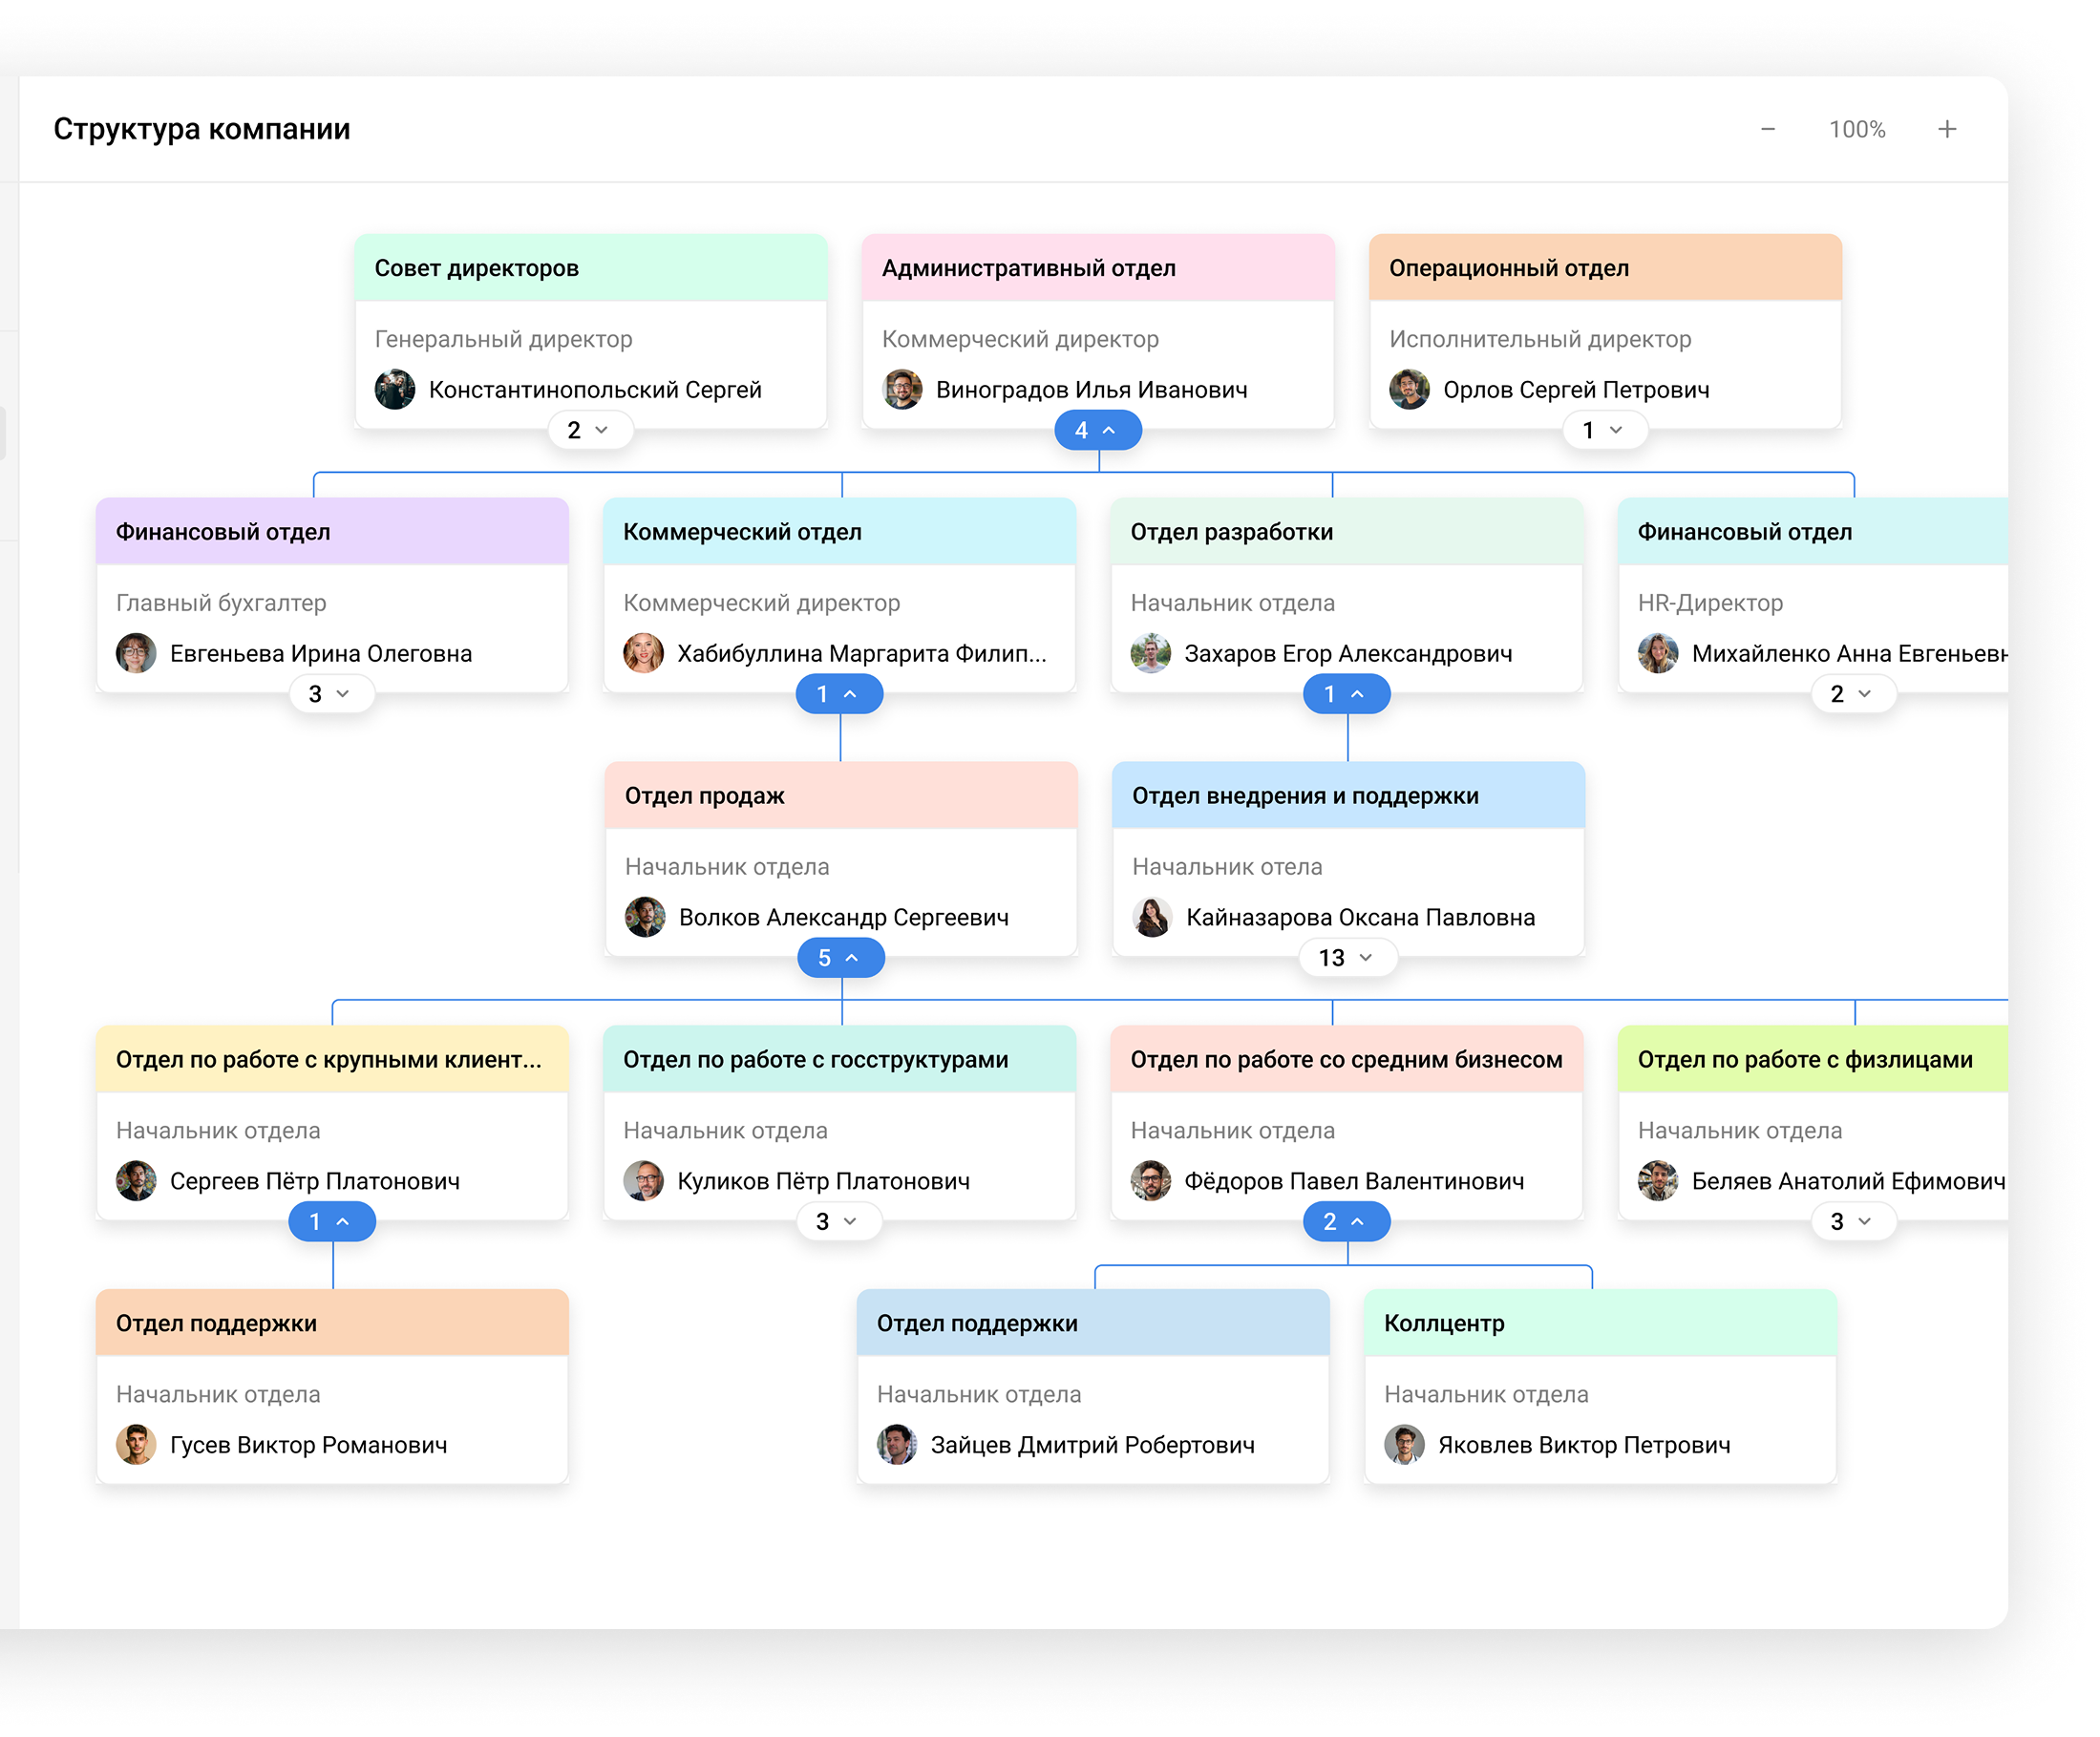Expand Главный бухгалтер's 3 subordinates

tap(331, 694)
